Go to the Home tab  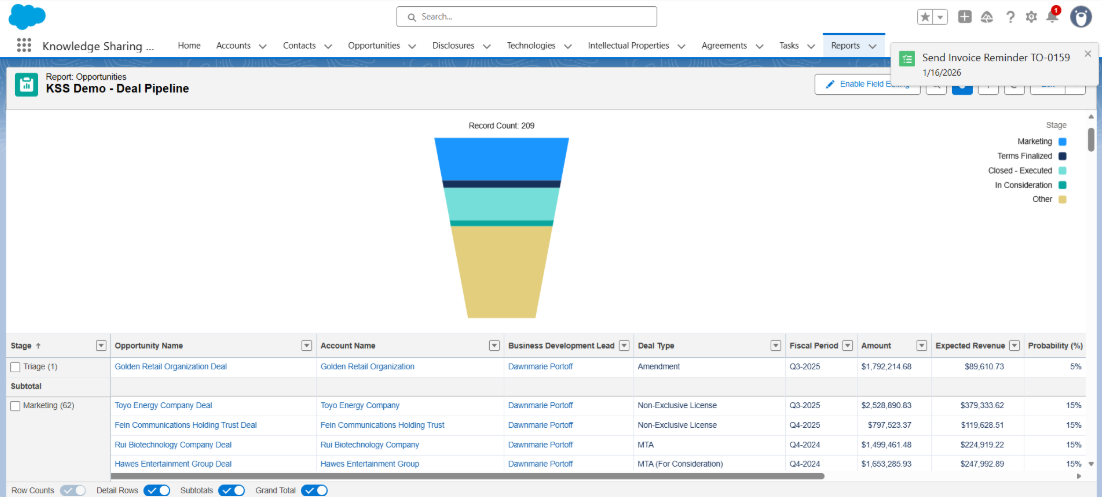pos(189,46)
